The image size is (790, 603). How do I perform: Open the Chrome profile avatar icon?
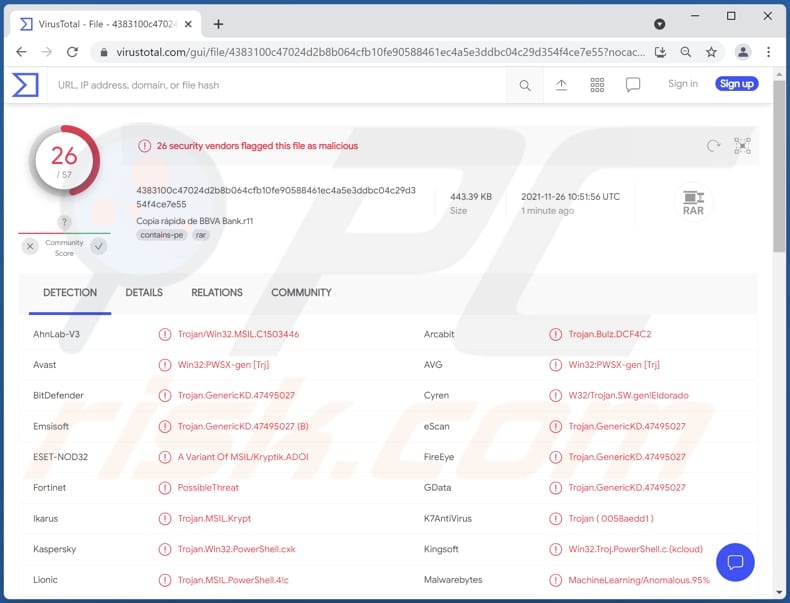pos(743,52)
